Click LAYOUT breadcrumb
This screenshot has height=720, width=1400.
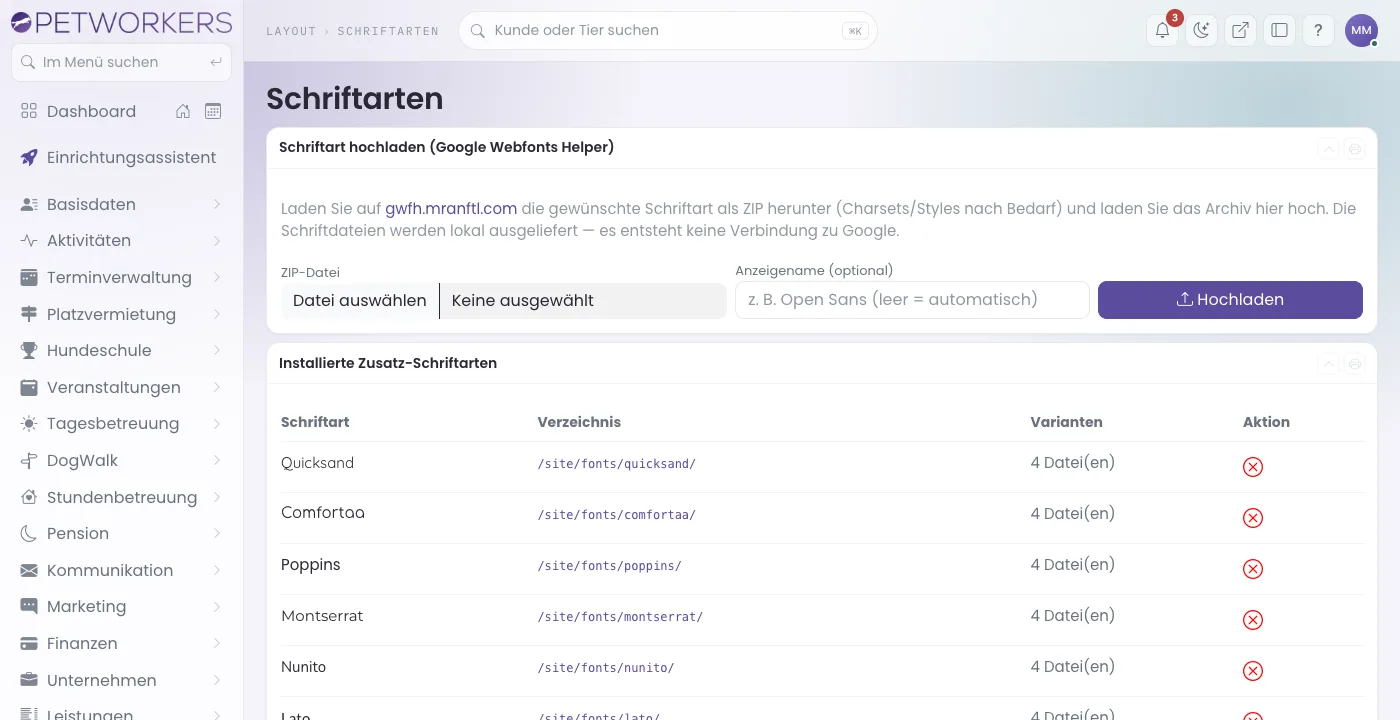(x=291, y=31)
